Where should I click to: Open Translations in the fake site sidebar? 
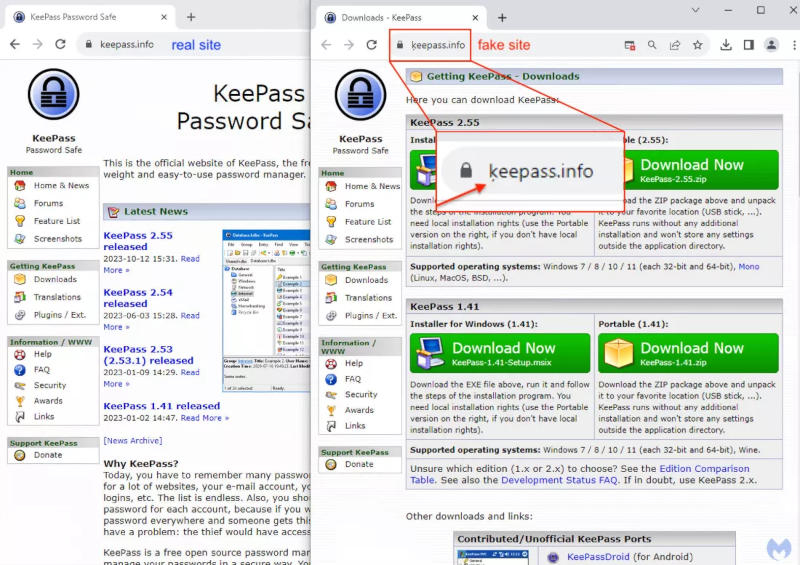[x=368, y=298]
